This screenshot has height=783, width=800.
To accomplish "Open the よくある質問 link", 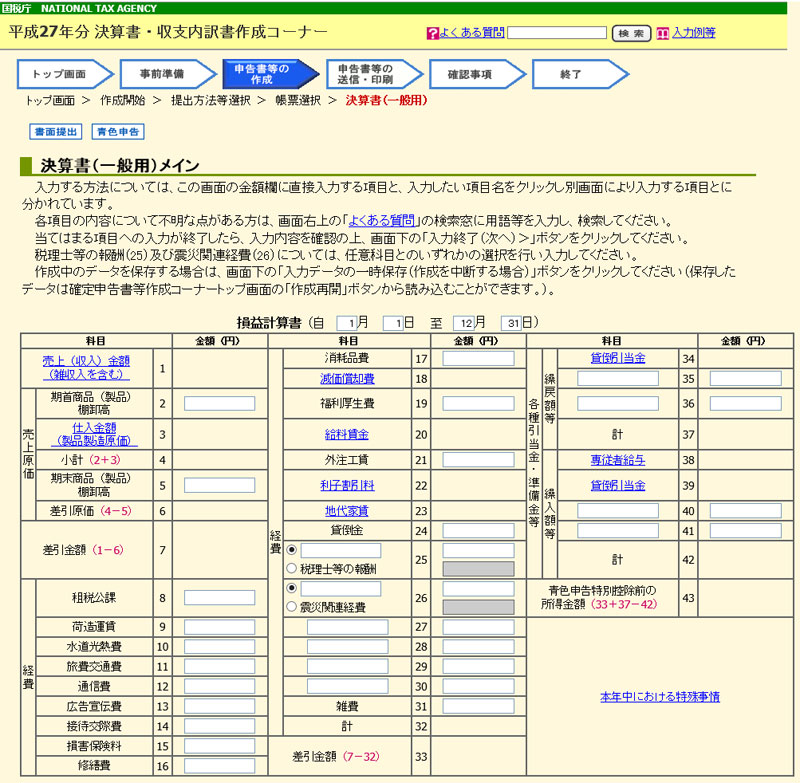I will point(471,33).
